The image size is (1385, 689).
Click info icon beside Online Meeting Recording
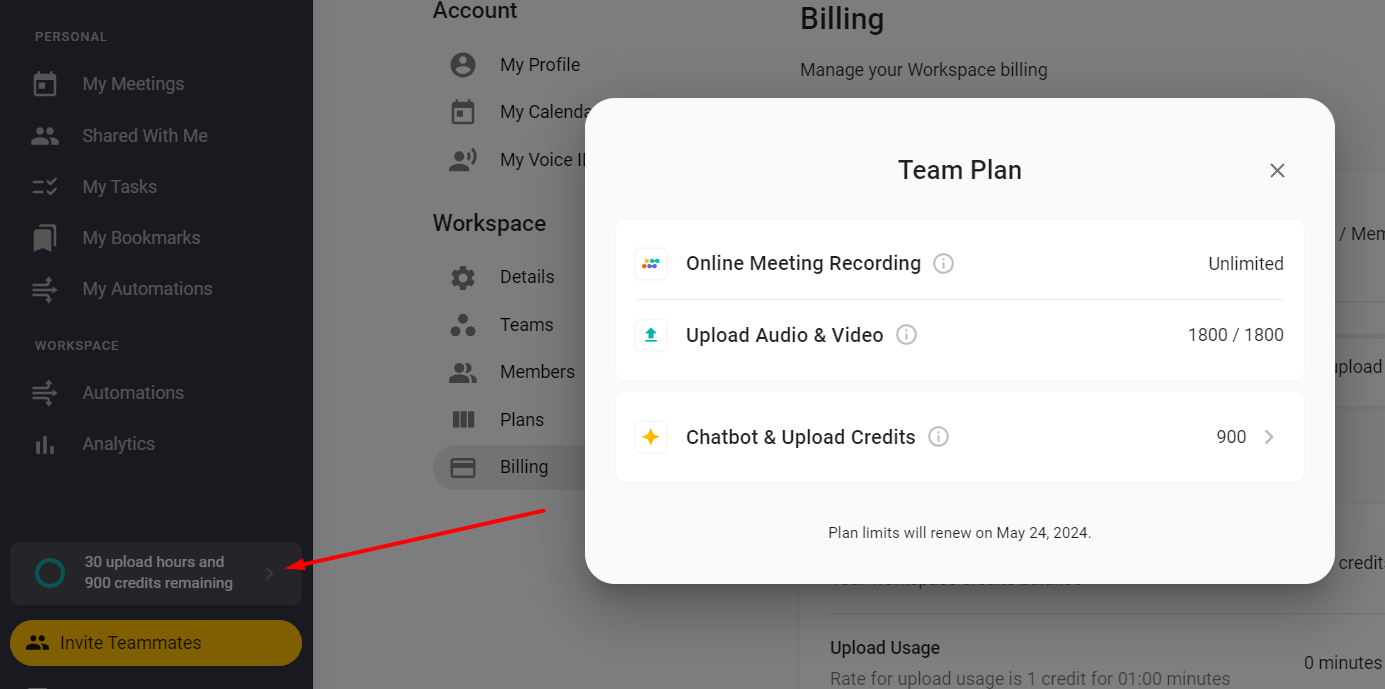[943, 264]
